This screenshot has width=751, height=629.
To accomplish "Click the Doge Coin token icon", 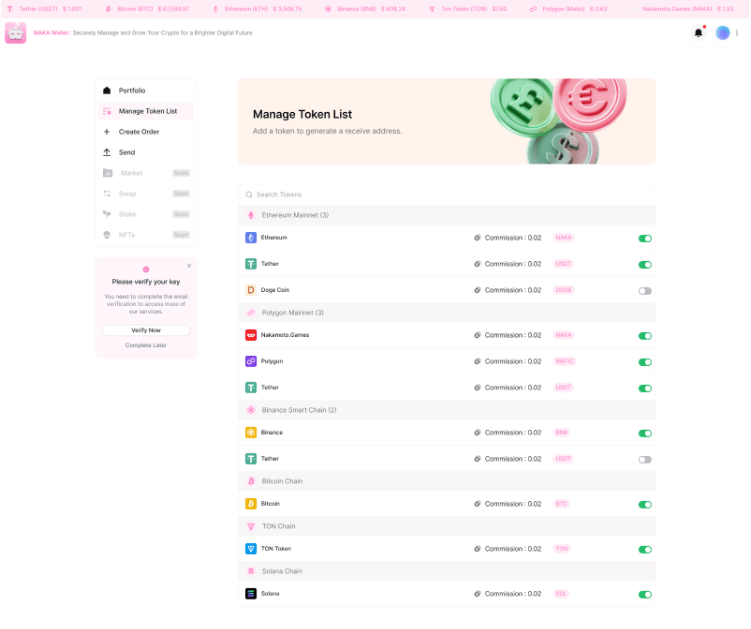I will (251, 290).
